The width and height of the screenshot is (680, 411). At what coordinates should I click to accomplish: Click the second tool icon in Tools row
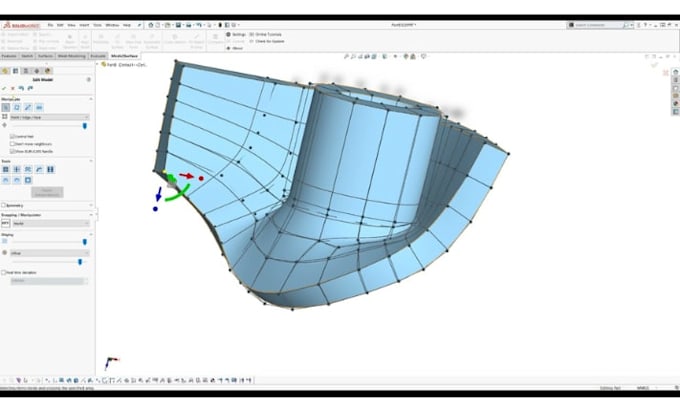tap(17, 170)
